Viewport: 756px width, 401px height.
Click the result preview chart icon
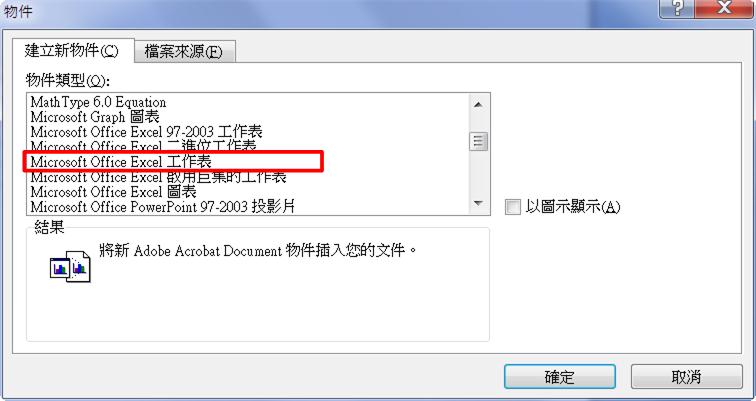[x=70, y=267]
